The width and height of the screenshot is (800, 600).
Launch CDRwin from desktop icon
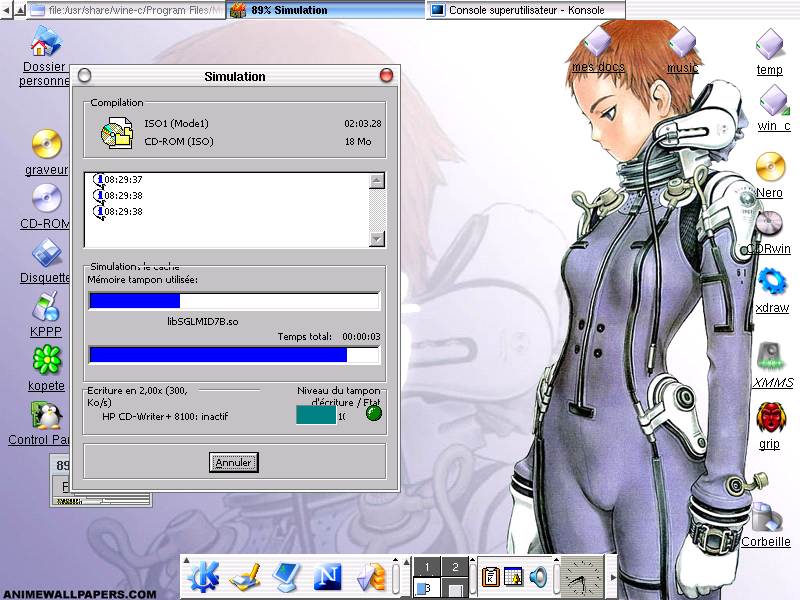click(769, 223)
